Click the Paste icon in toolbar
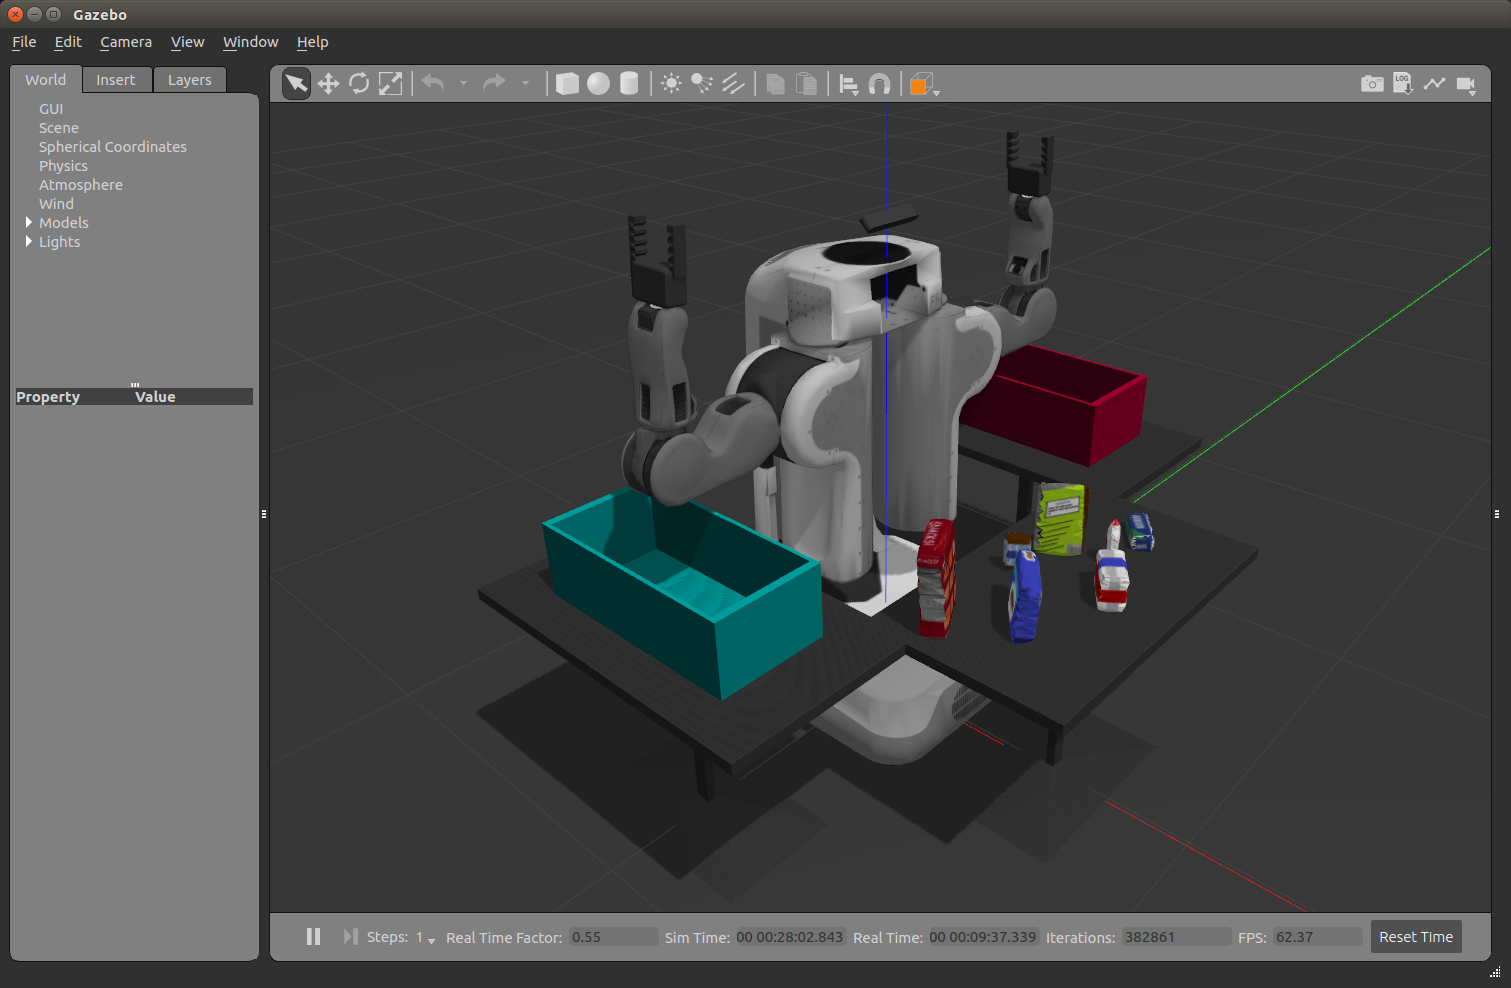The height and width of the screenshot is (988, 1511). [806, 84]
